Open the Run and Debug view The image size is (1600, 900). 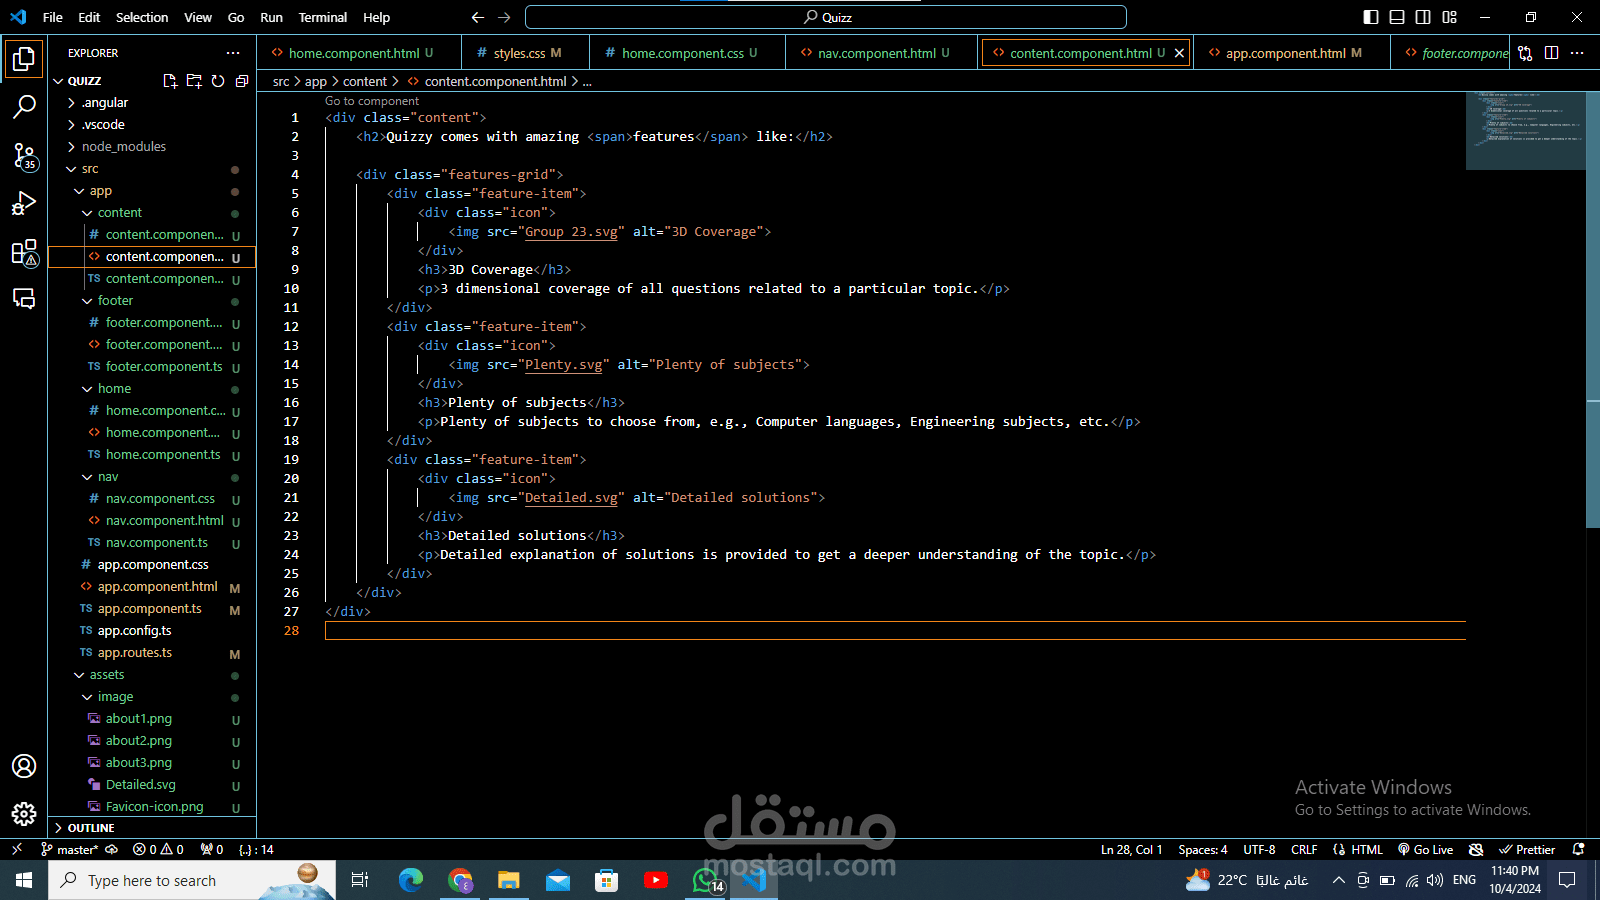pos(24,203)
